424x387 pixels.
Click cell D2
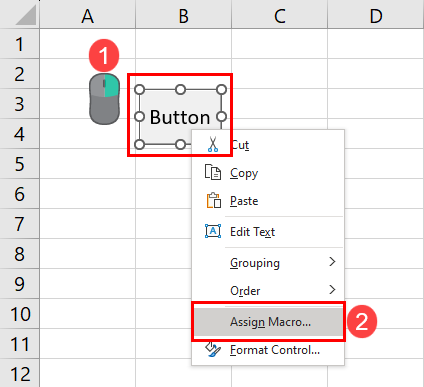(x=376, y=74)
